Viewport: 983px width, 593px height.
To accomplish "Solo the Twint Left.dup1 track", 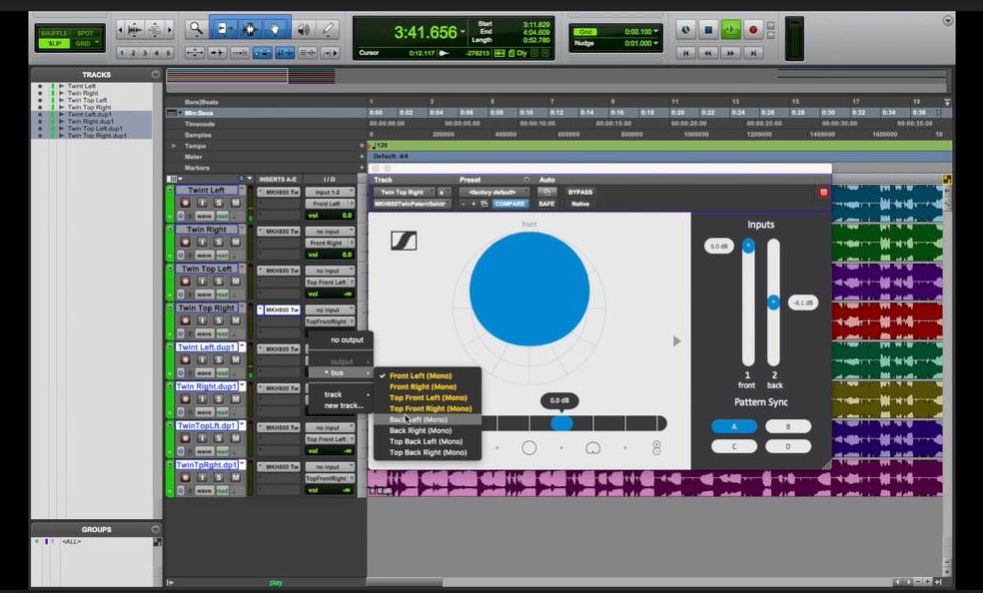I will [x=219, y=360].
